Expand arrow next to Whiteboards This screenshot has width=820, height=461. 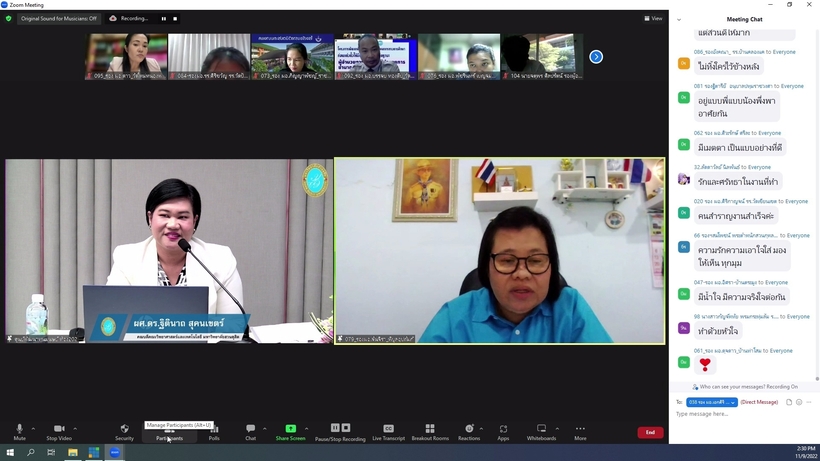(x=557, y=429)
